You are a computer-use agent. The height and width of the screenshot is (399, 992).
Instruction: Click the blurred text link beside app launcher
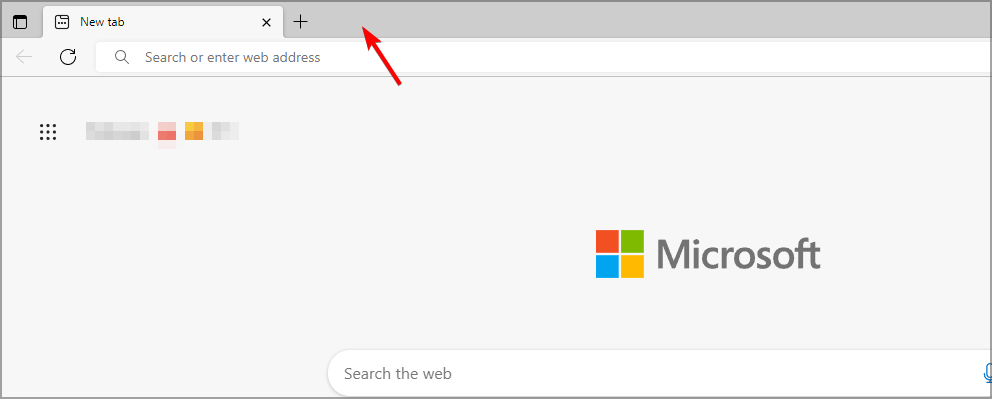click(x=118, y=131)
